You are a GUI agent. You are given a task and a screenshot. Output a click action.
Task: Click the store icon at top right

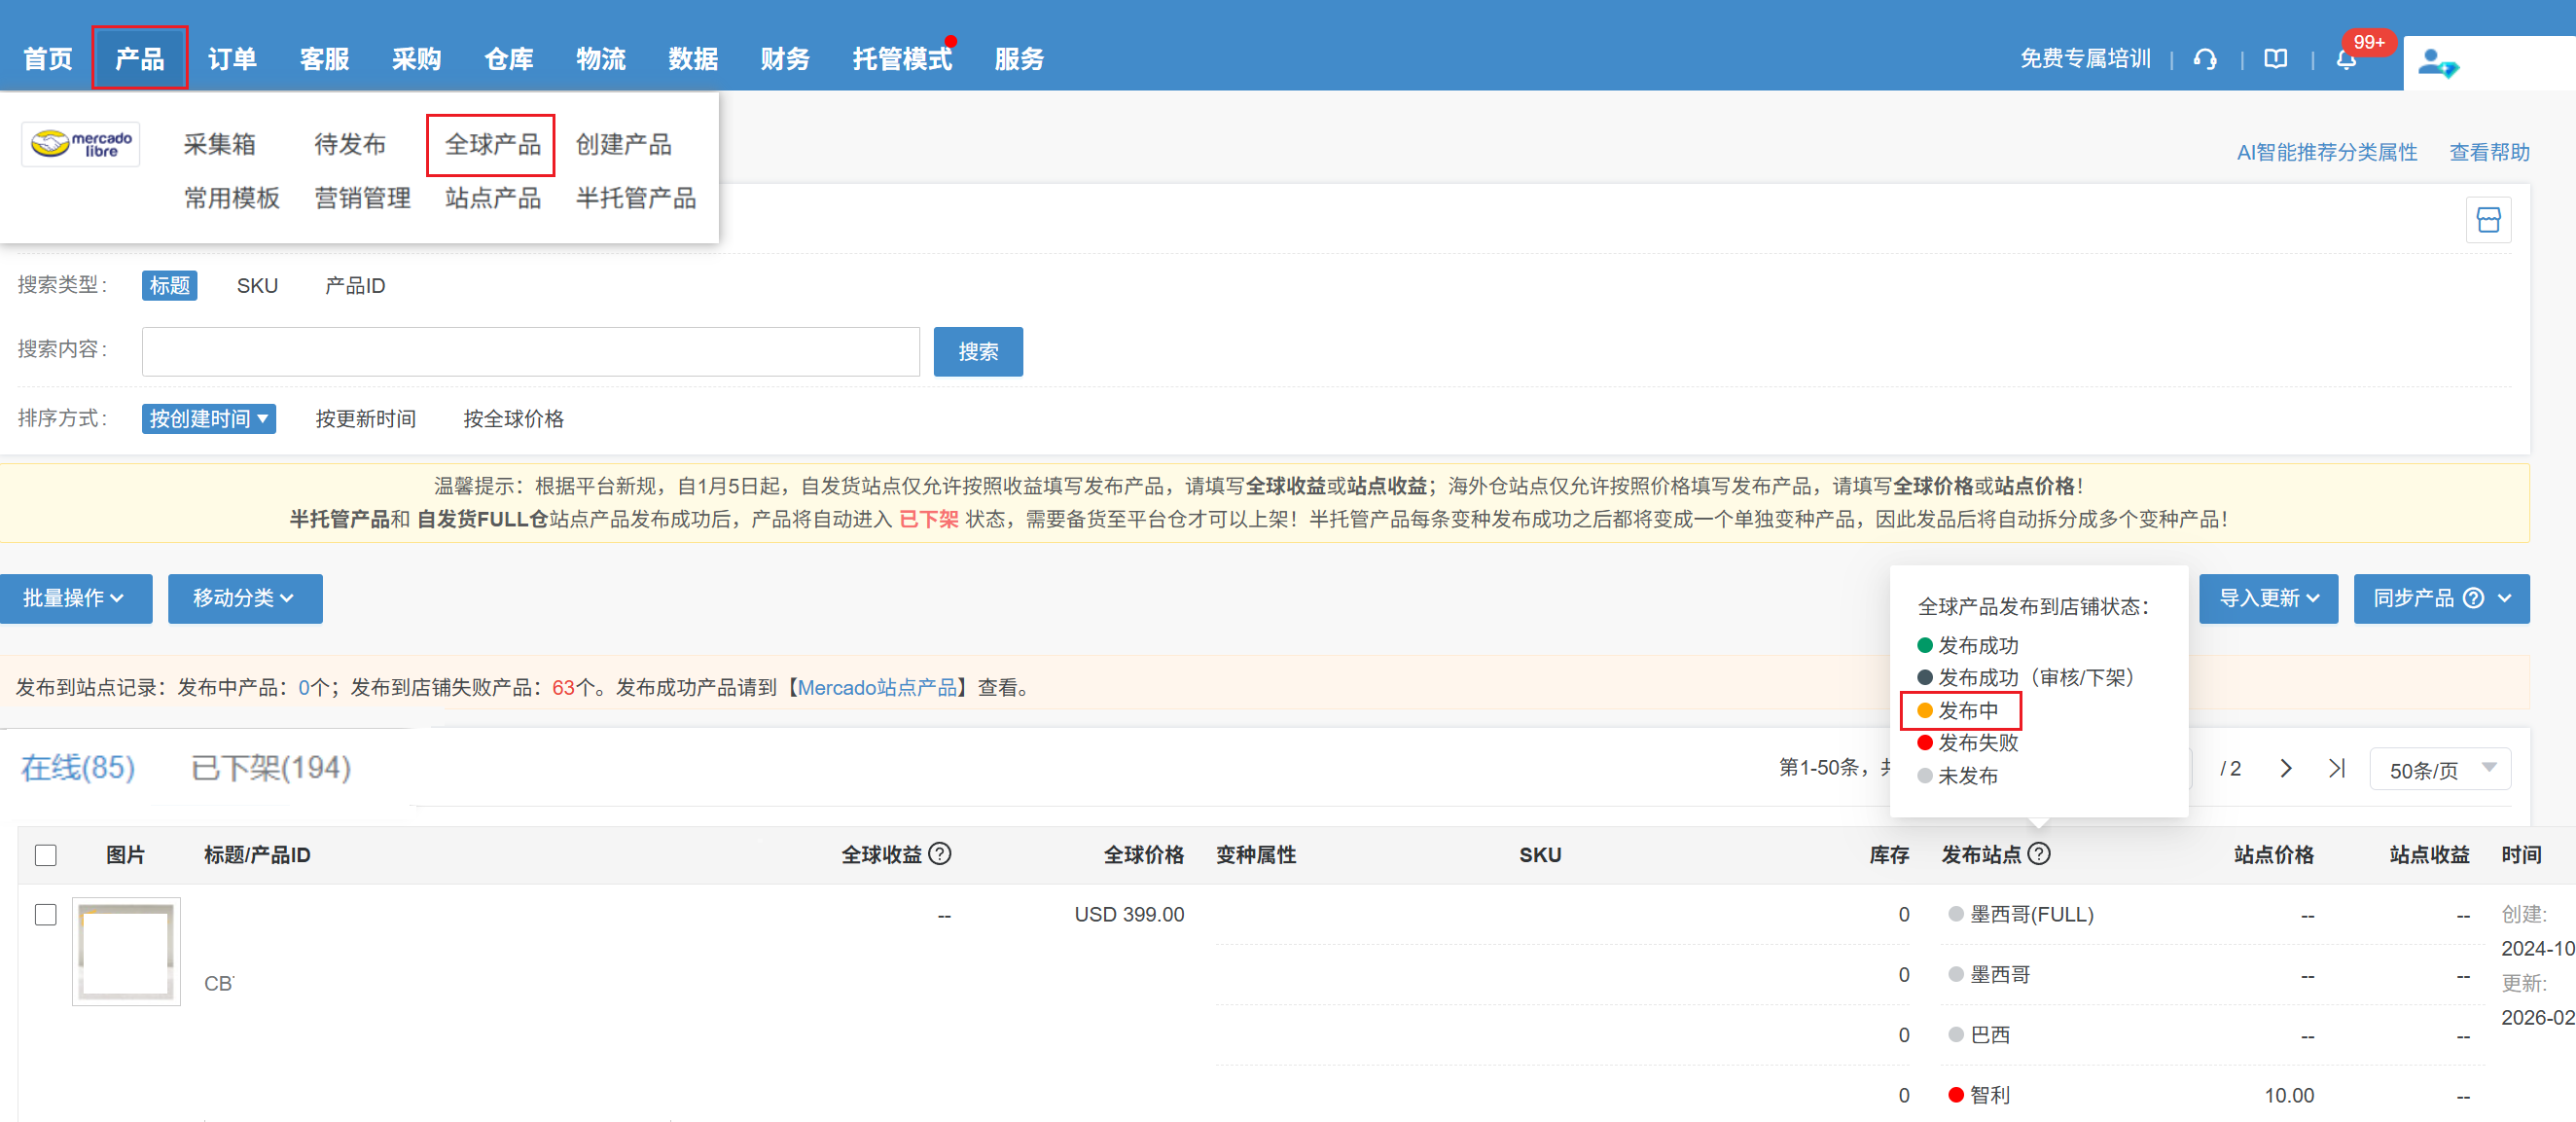2488,220
